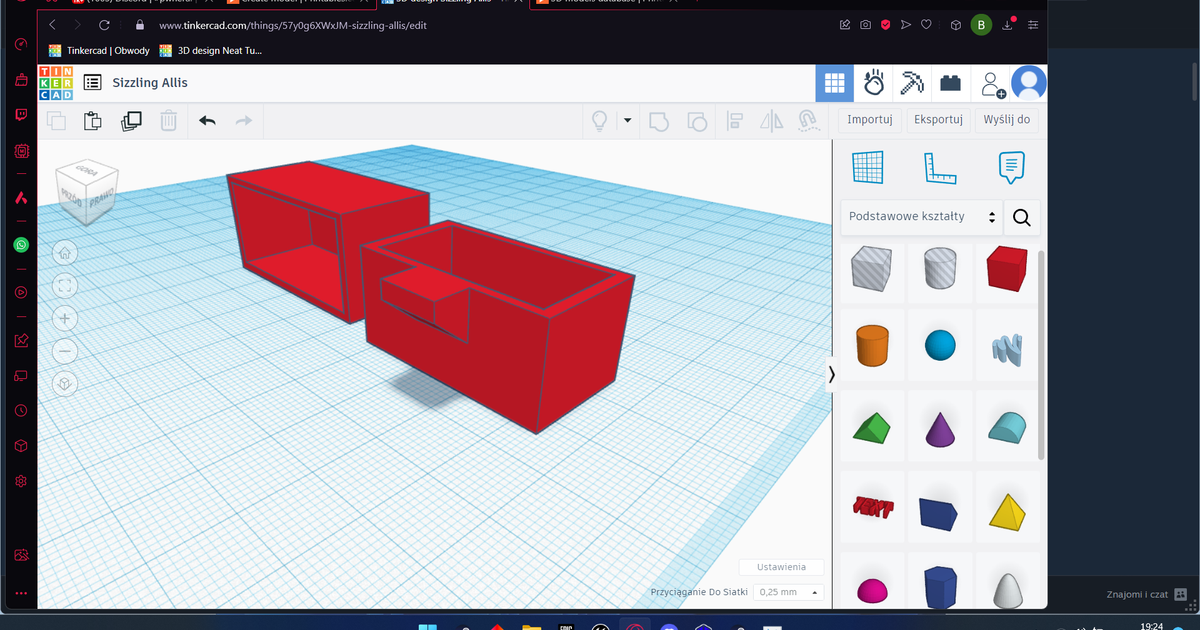Duplicate the selected shape
Viewport: 1200px width, 630px height.
click(x=130, y=119)
